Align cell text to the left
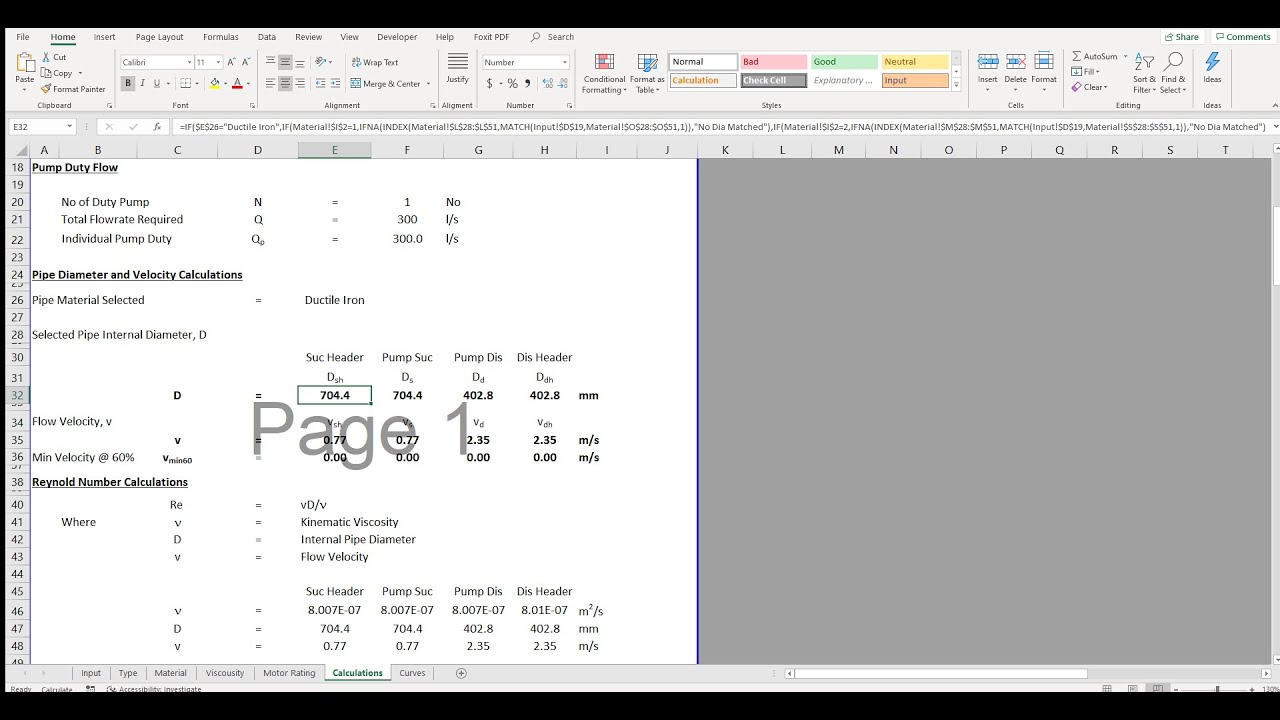 tap(270, 84)
